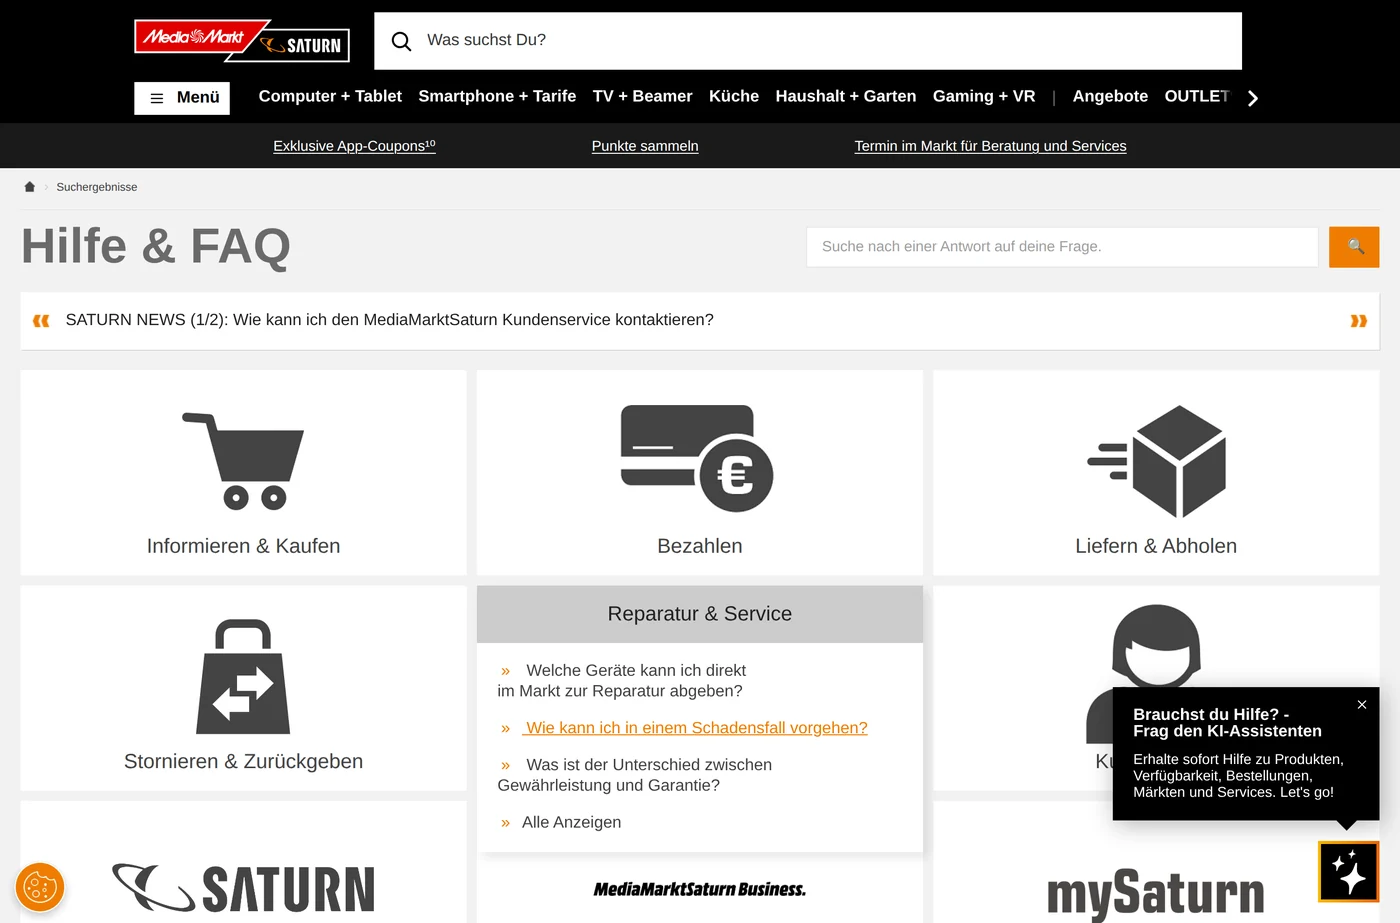Click the customer account person icon
Viewport: 1400px width, 923px height.
click(x=1156, y=647)
